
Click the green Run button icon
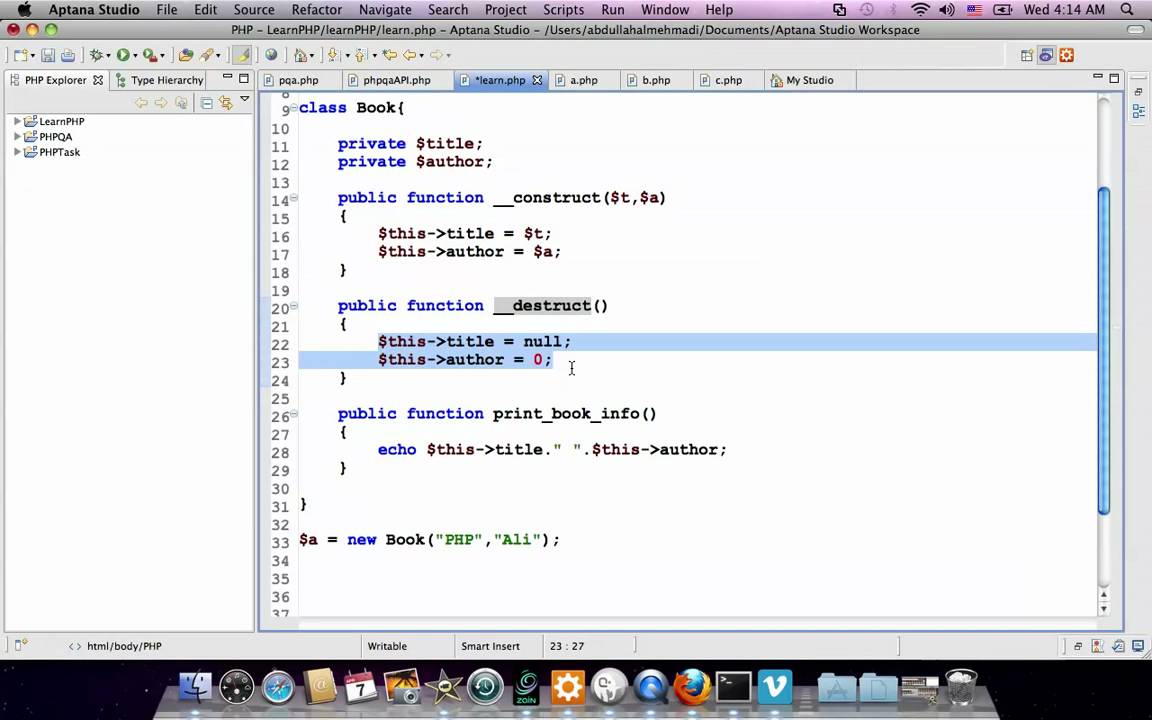[x=123, y=55]
